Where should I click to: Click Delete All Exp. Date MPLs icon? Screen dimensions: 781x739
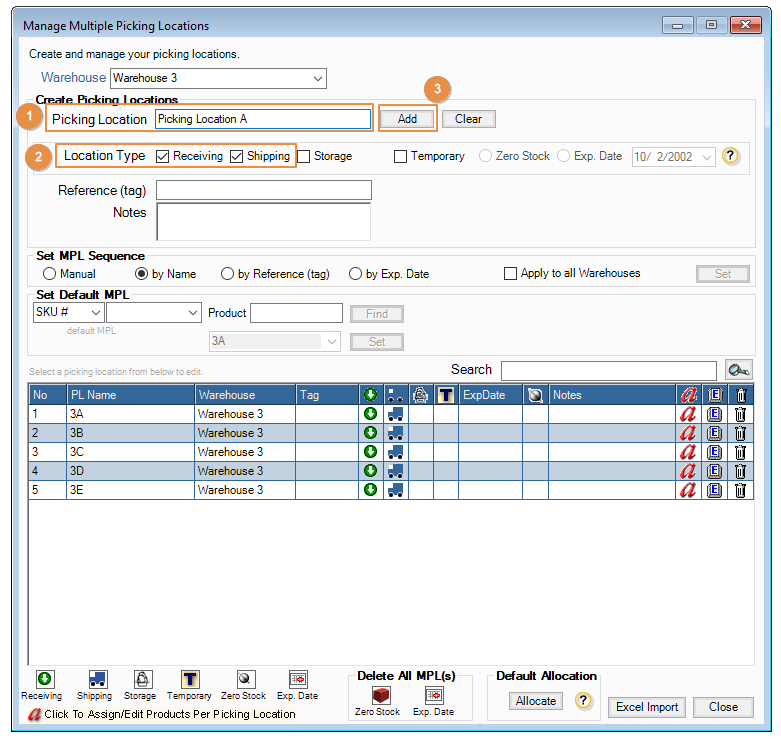[433, 695]
